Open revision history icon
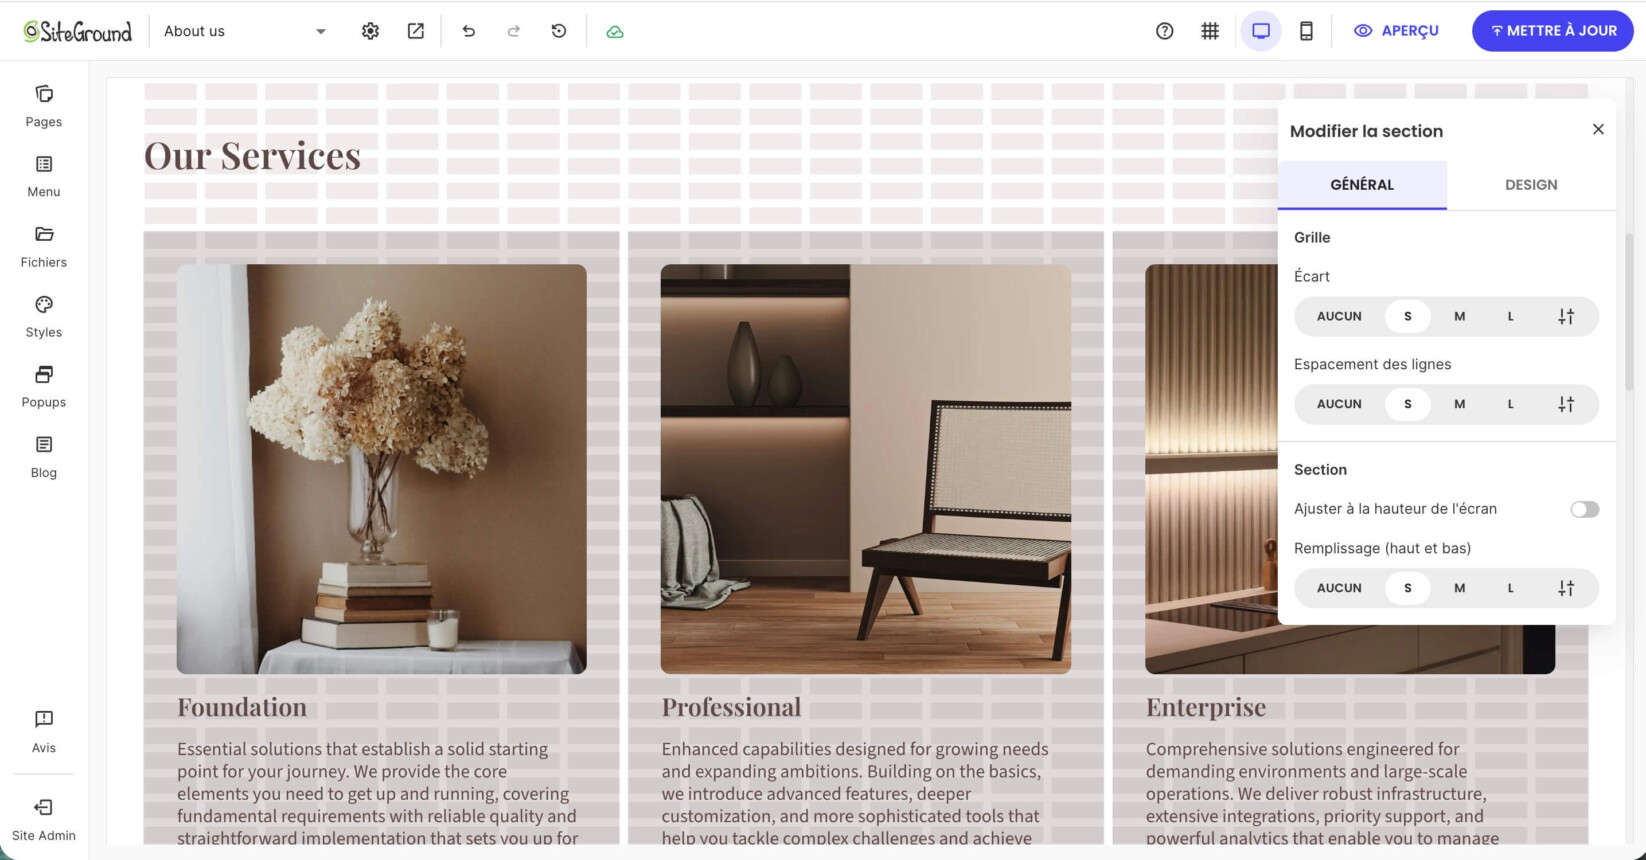The height and width of the screenshot is (860, 1646). [x=559, y=31]
